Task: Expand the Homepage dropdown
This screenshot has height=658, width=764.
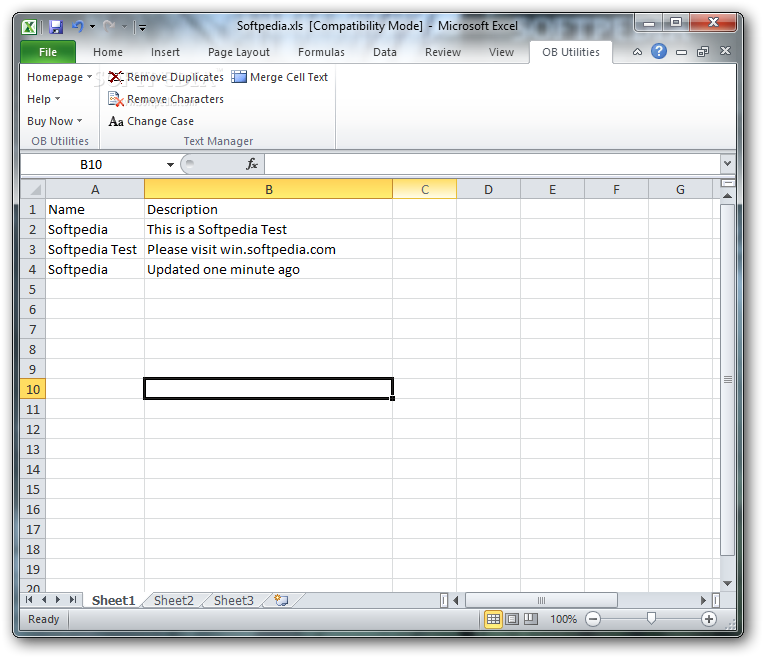Action: 59,77
